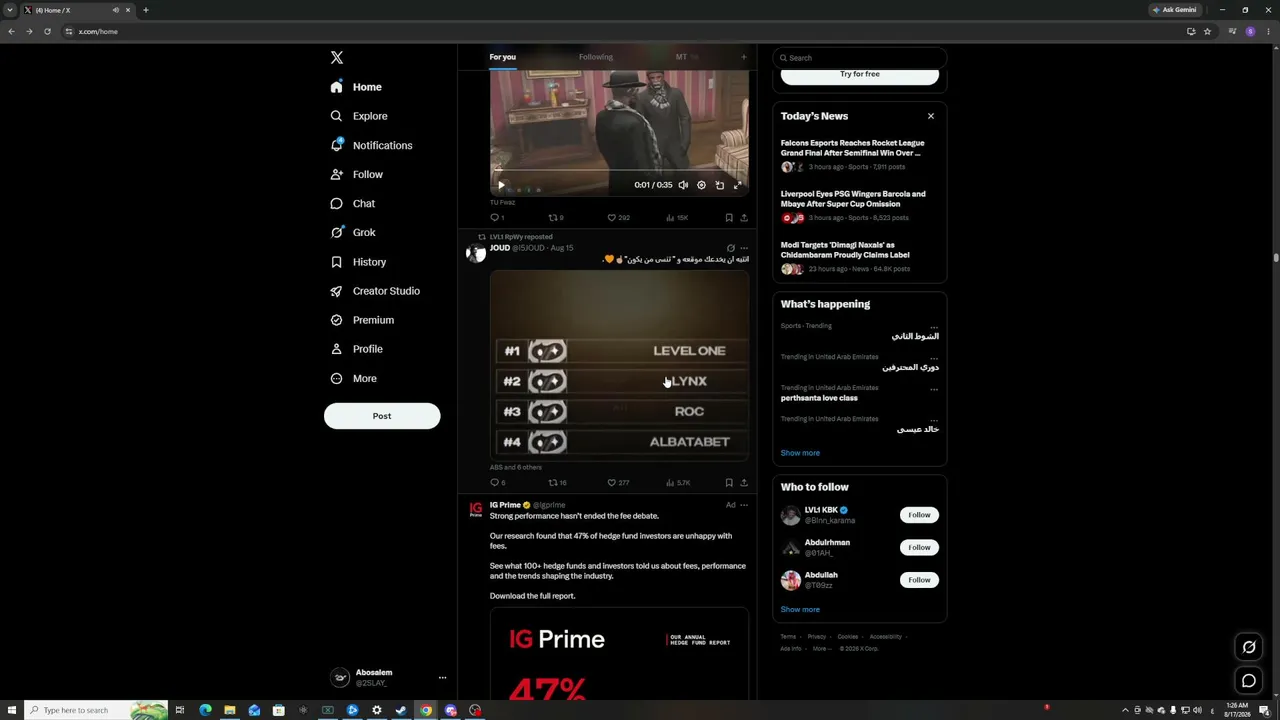Add a new timeline tab with plus
The image size is (1280, 720).
743,57
